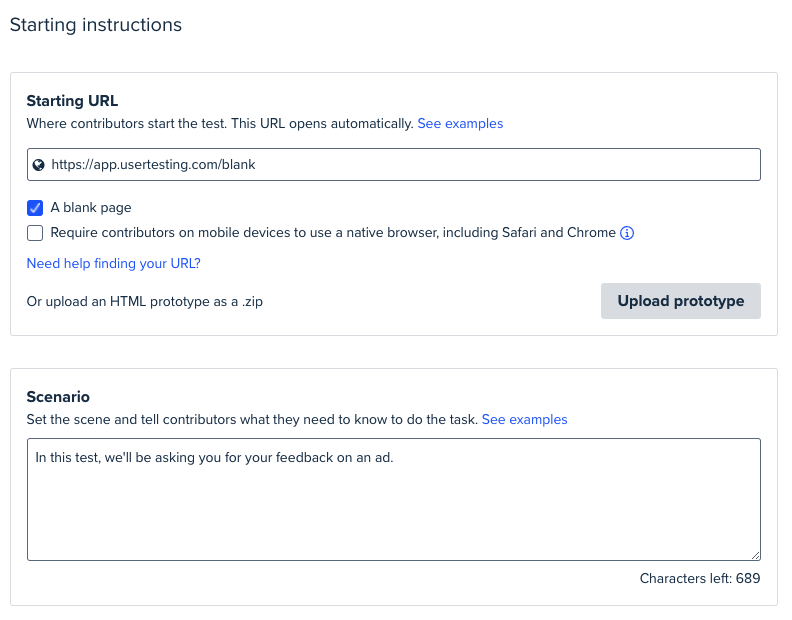The height and width of the screenshot is (620, 792).
Task: Uncheck the A blank page checkbox
Action: 35,208
